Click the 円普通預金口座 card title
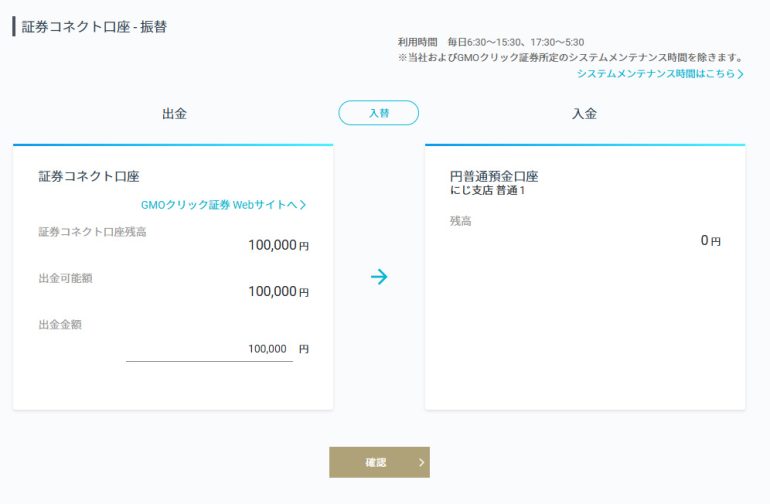 [x=494, y=176]
